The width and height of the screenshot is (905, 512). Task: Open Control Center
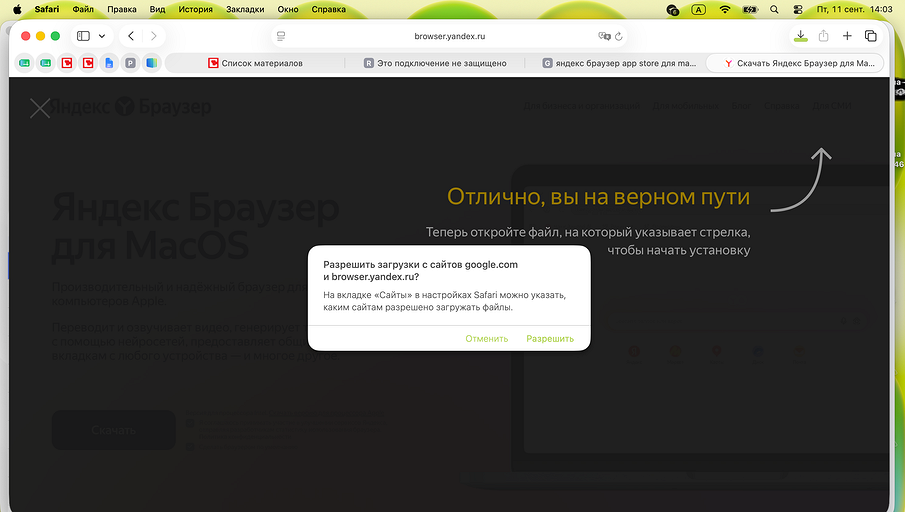click(798, 9)
